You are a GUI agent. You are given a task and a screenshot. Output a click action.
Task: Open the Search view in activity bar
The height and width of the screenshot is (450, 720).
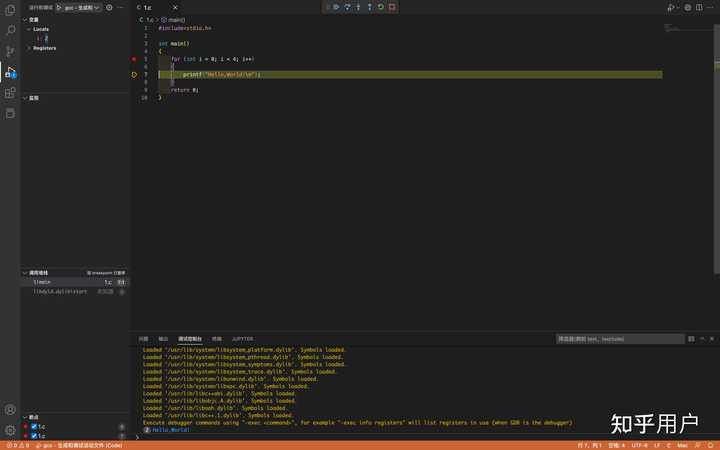[x=10, y=30]
